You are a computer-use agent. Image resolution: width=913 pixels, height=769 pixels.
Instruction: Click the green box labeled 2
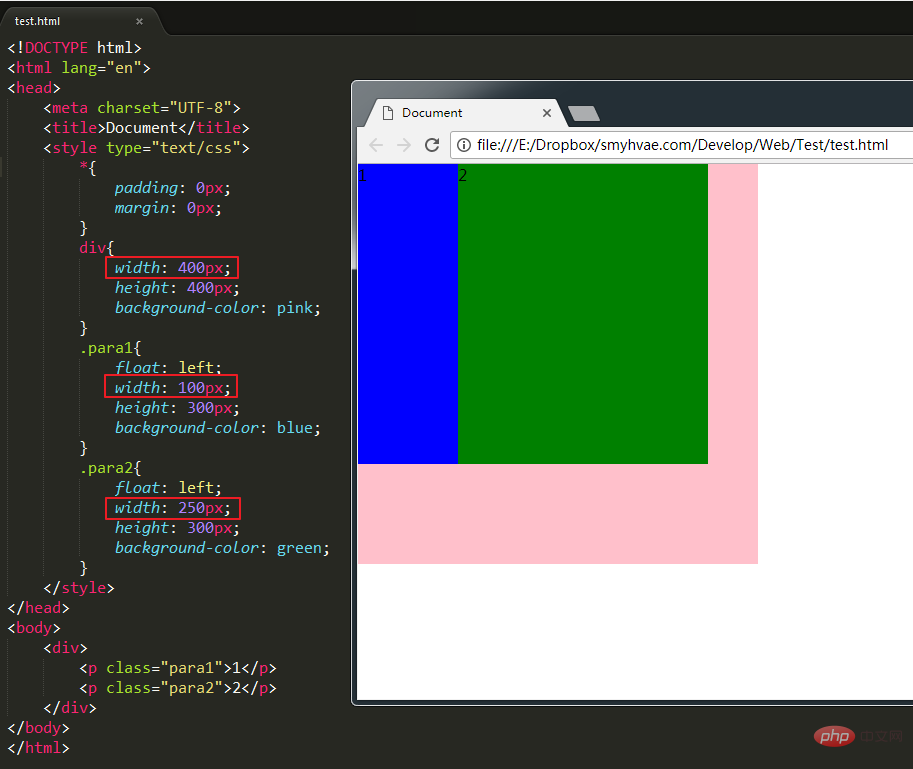[x=583, y=314]
